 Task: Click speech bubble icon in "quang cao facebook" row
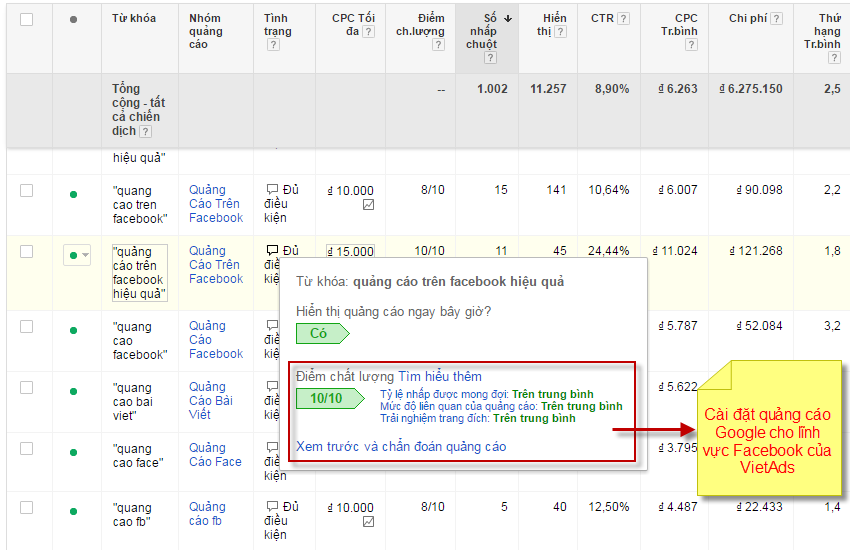272,325
